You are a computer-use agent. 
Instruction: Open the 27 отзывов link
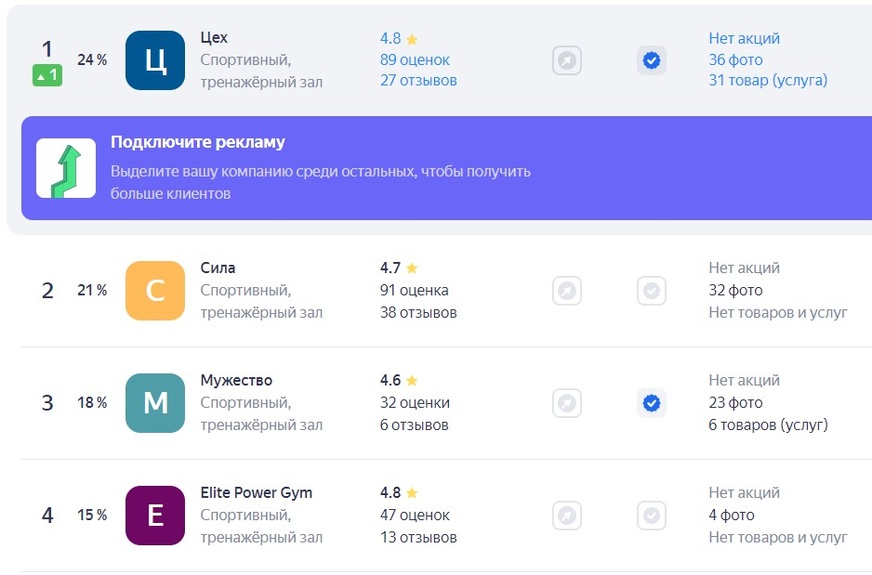(418, 81)
